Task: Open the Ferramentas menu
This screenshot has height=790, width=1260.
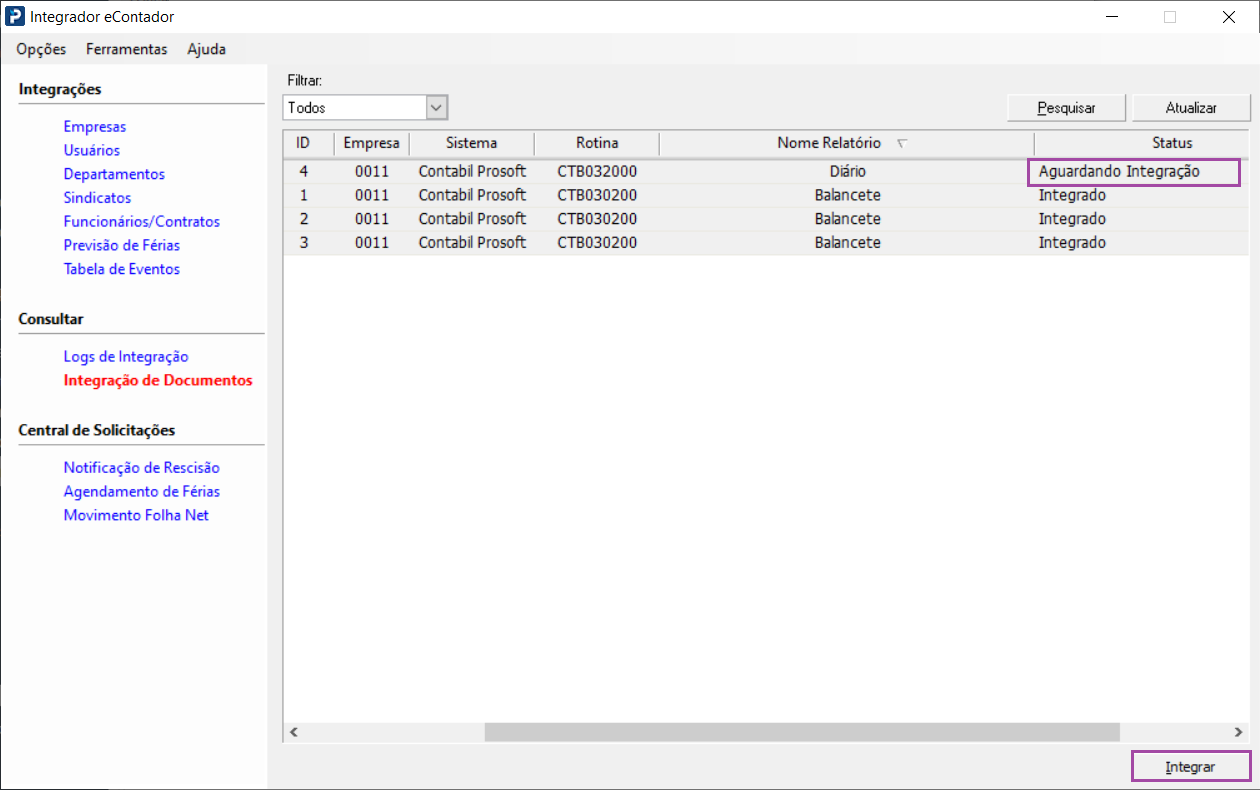Action: (126, 49)
